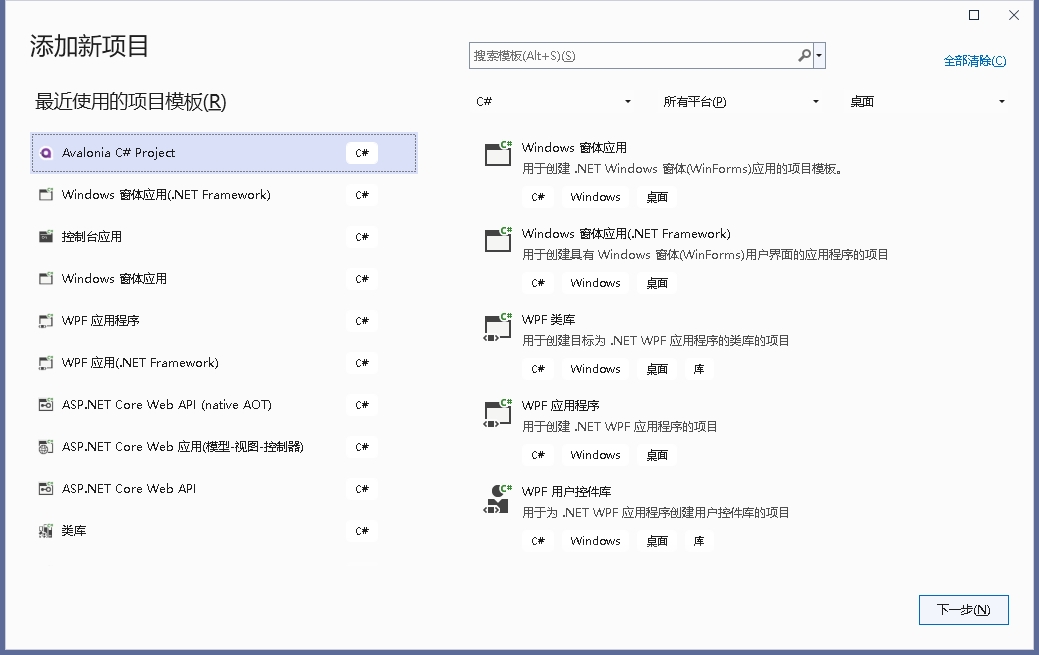The height and width of the screenshot is (655, 1039).
Task: Select the '控制台应用' recent template
Action: [x=224, y=237]
